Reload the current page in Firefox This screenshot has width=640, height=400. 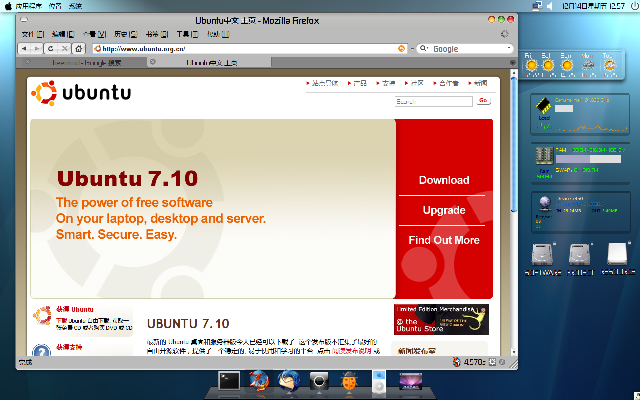51,49
